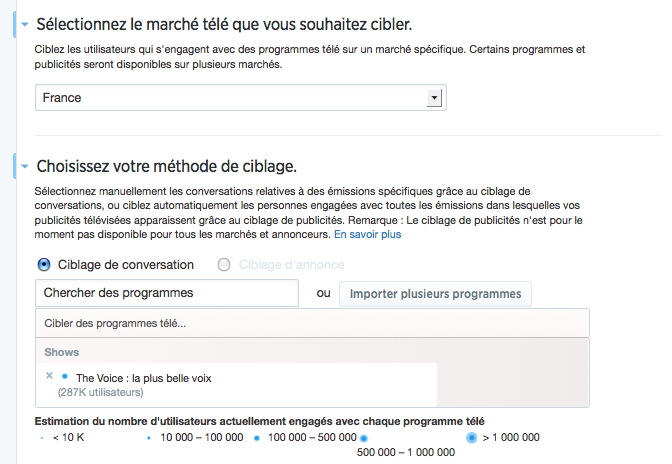Click the less than 10 K legend dot
Image resolution: width=672 pixels, height=464 pixels.
click(x=42, y=438)
